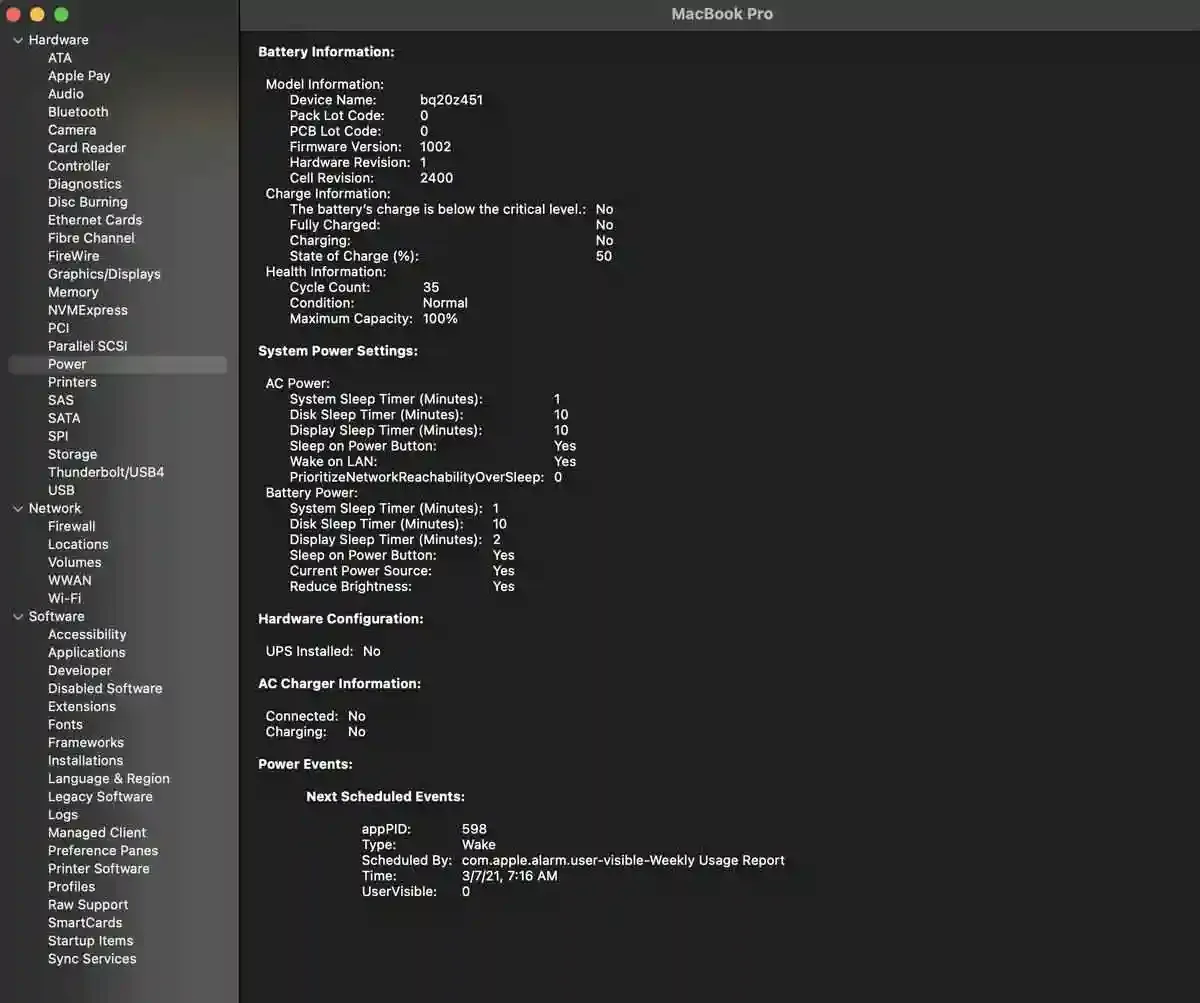Viewport: 1200px width, 1003px height.
Task: Open Language & Region entry
Action: coord(109,778)
